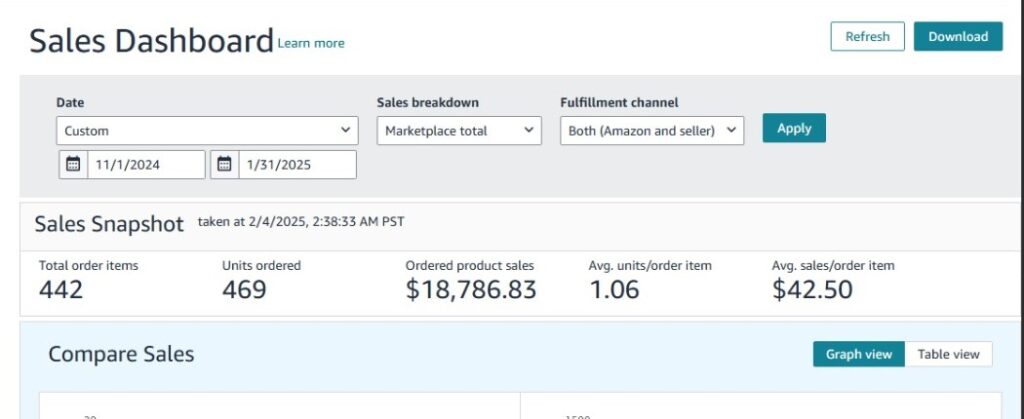
Task: Switch to Table view
Action: (948, 354)
